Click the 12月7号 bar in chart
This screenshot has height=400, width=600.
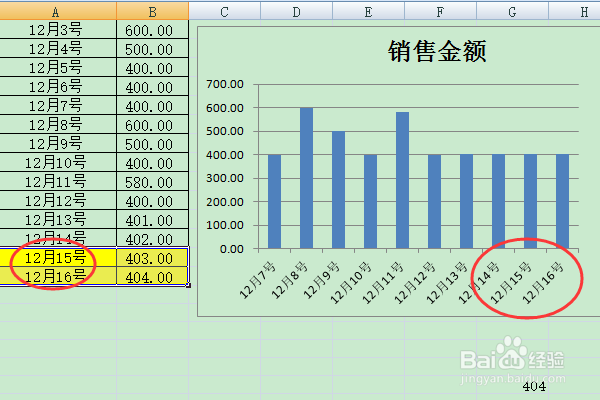pyautogui.click(x=274, y=202)
